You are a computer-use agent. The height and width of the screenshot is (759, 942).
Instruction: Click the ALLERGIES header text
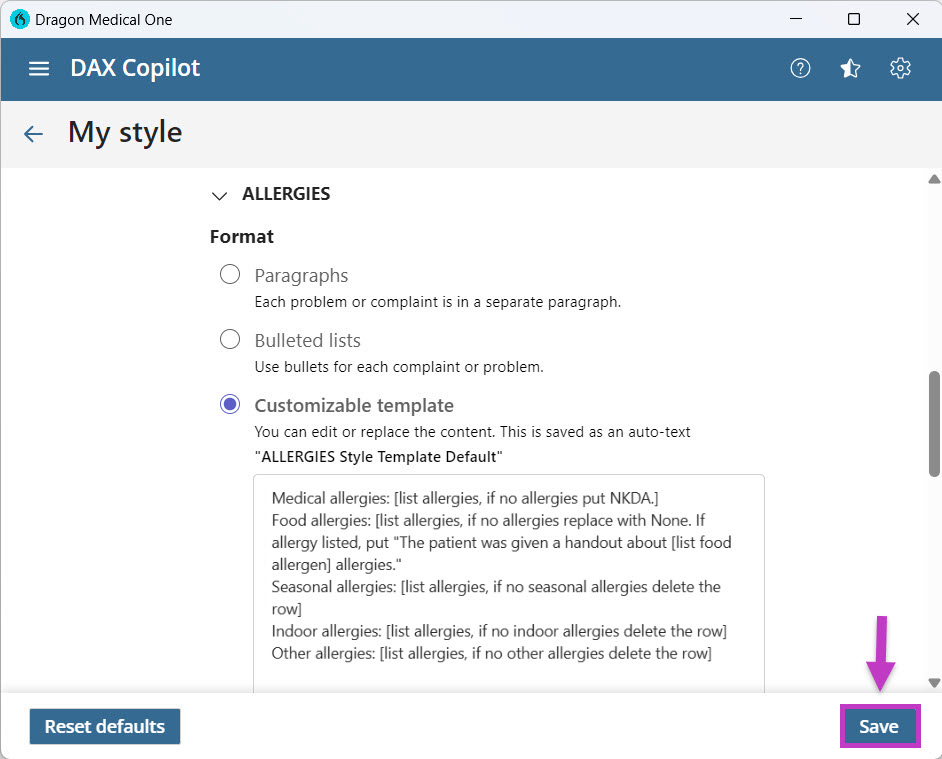click(287, 194)
